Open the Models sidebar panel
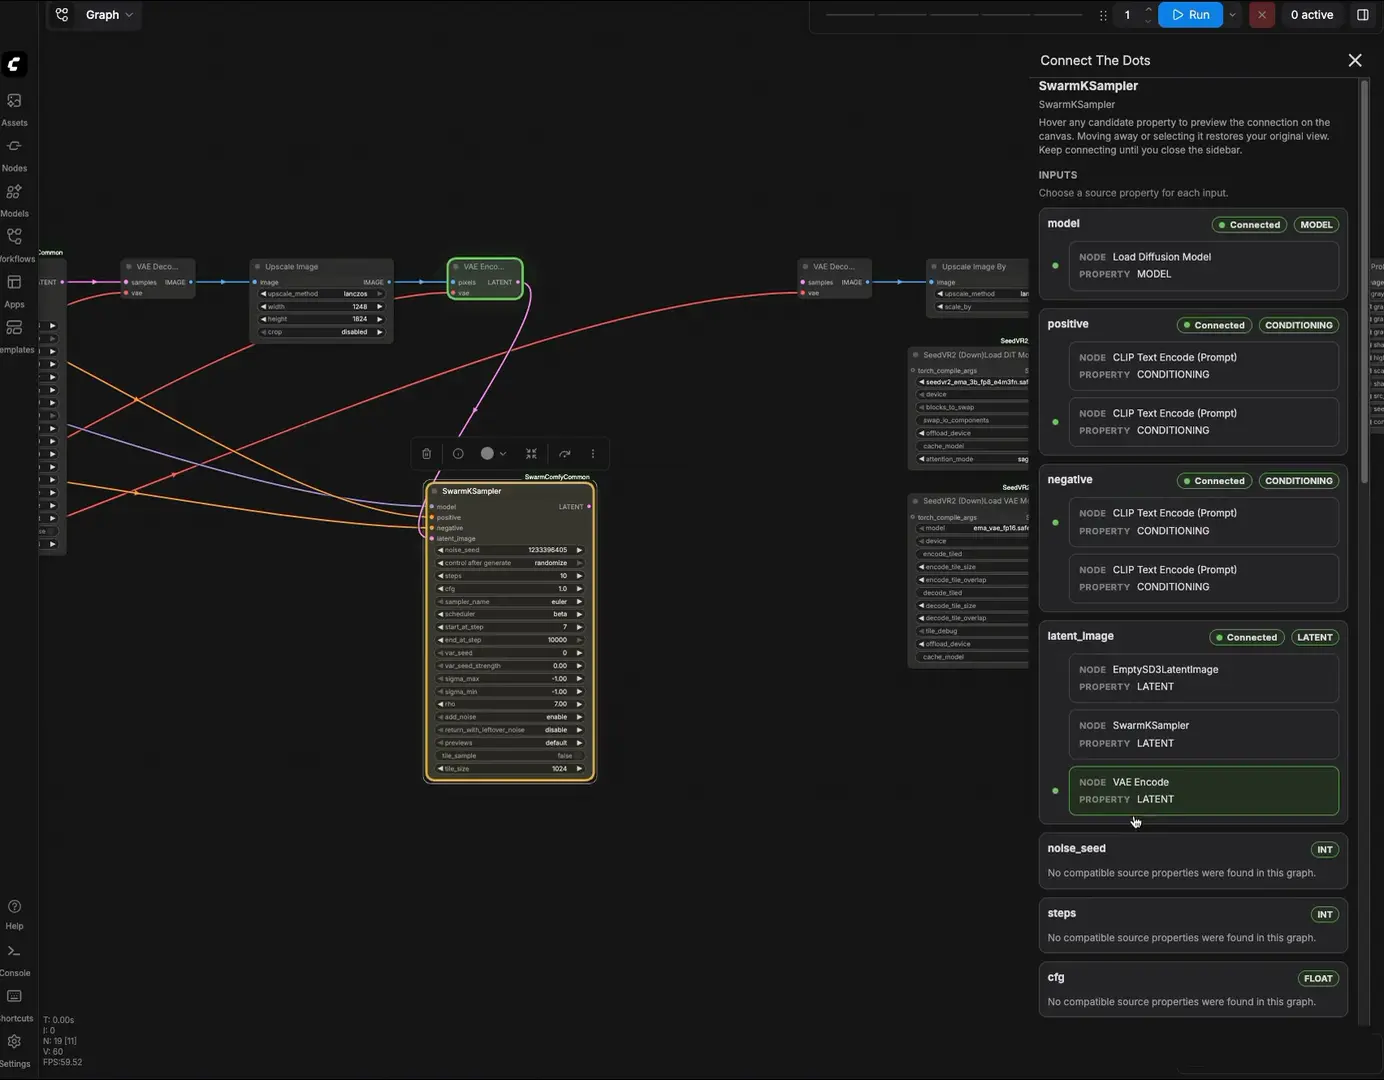Screen dimensions: 1384x1080 click(14, 200)
